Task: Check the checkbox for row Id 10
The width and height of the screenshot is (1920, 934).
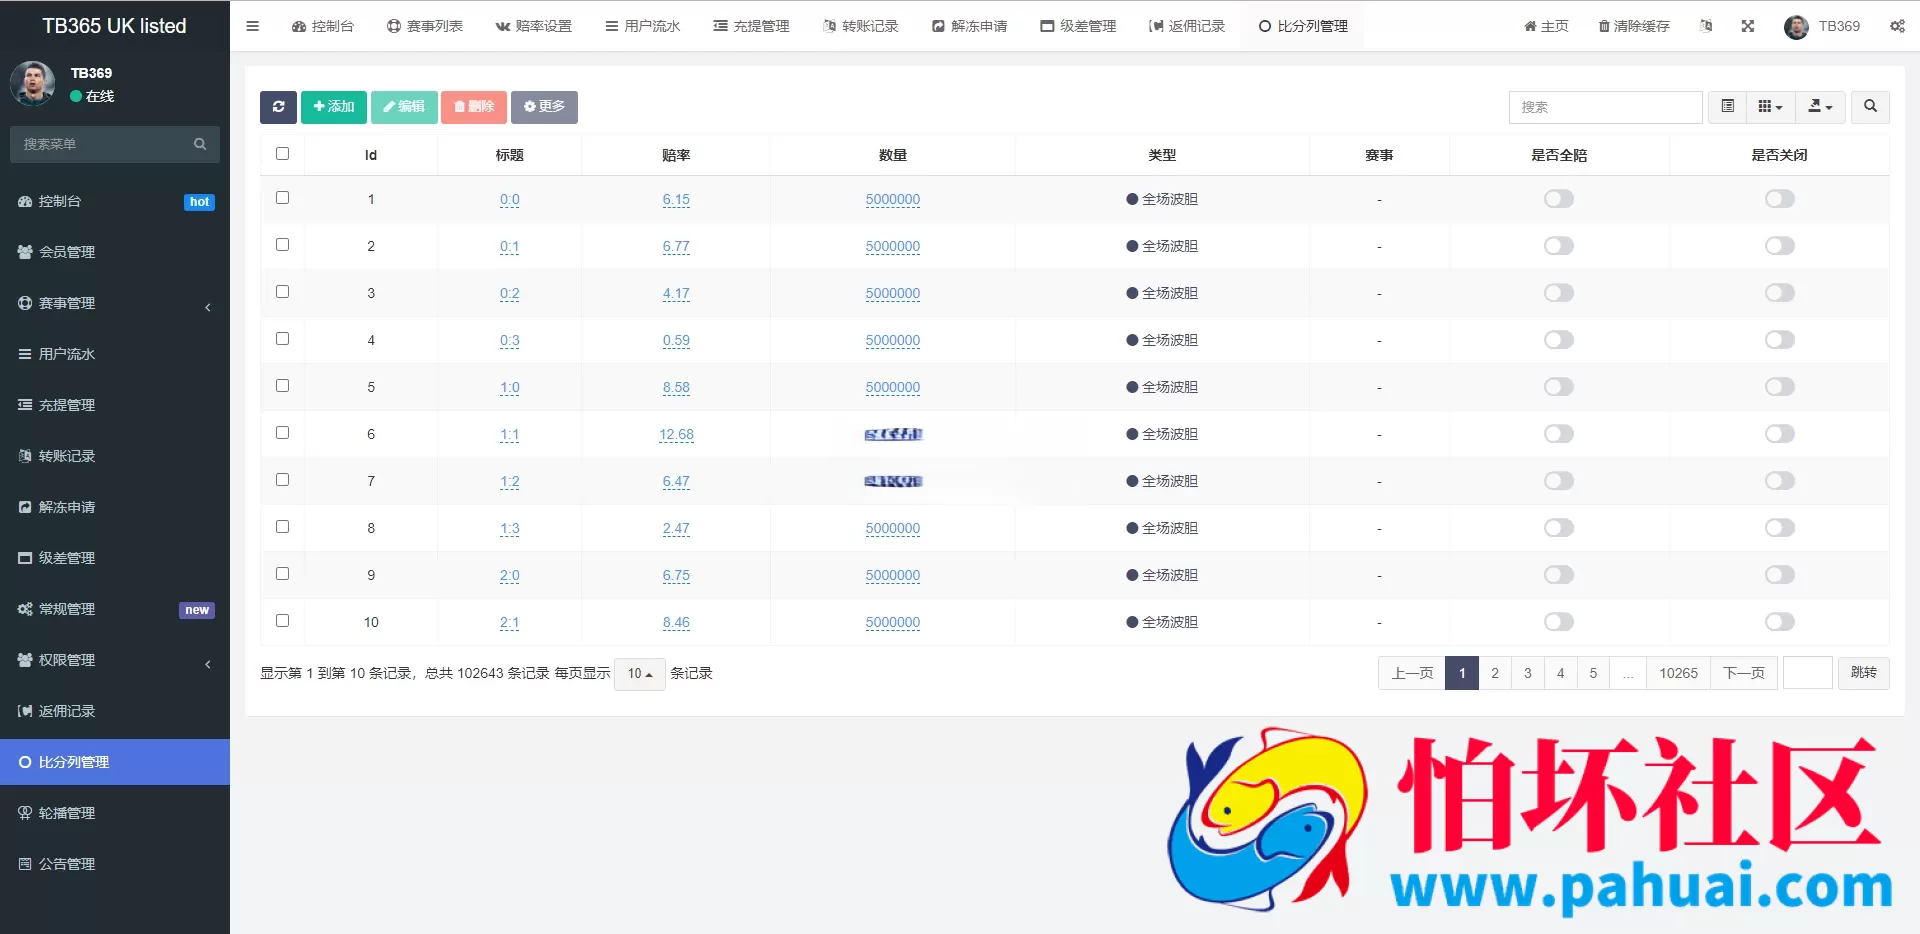Action: (282, 621)
